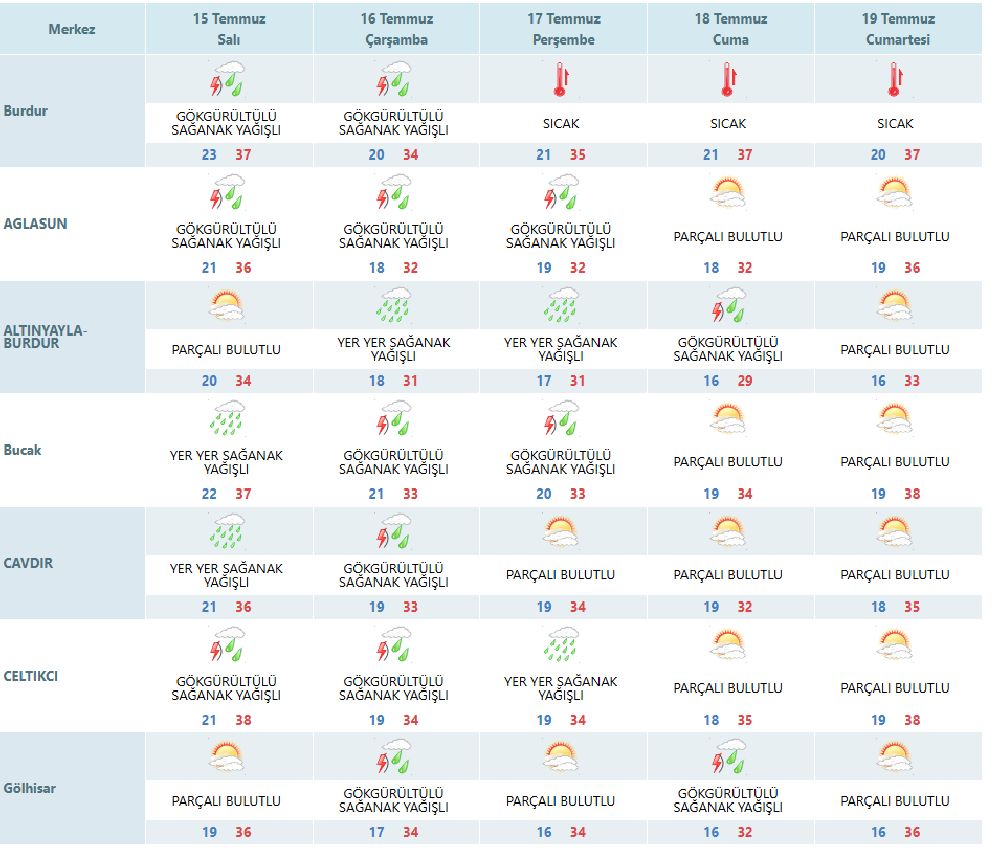Click Burdur hot thermometer icon for 17 Temmuz
The height and width of the screenshot is (848, 1000).
pyautogui.click(x=560, y=78)
